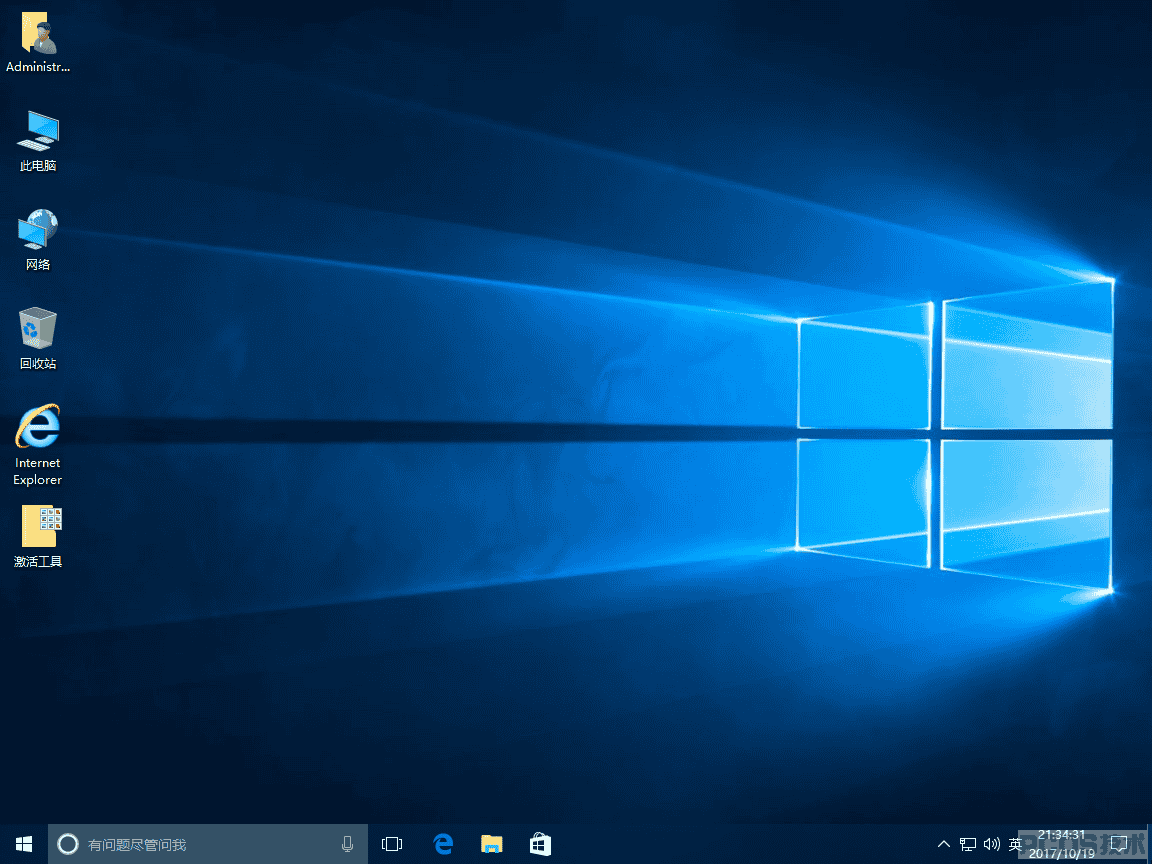Select the 回收站 Recycle Bin icon

(38, 328)
